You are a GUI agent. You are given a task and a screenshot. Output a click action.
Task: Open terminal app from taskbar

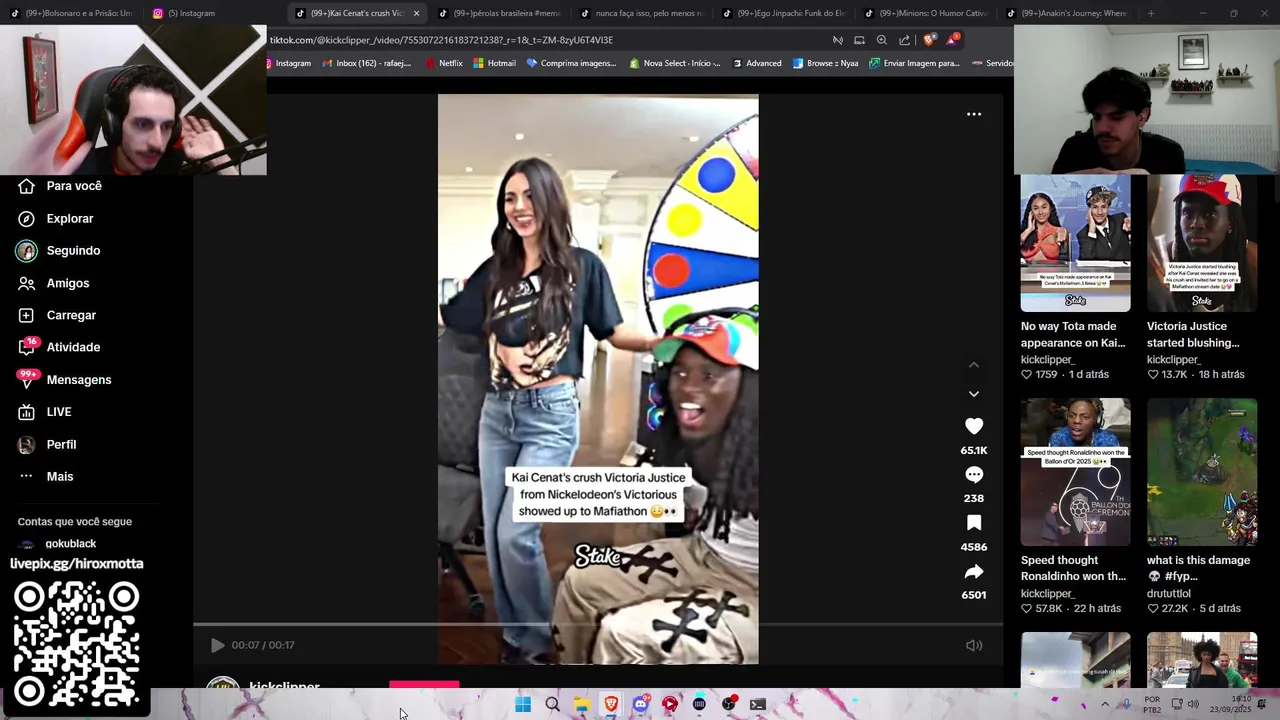point(758,705)
